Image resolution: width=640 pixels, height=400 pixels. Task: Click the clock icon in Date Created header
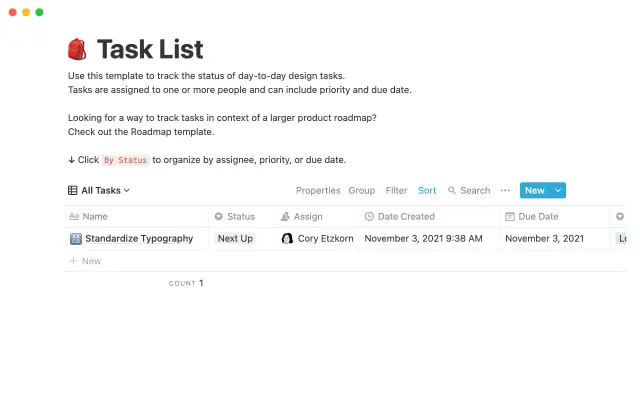click(369, 217)
